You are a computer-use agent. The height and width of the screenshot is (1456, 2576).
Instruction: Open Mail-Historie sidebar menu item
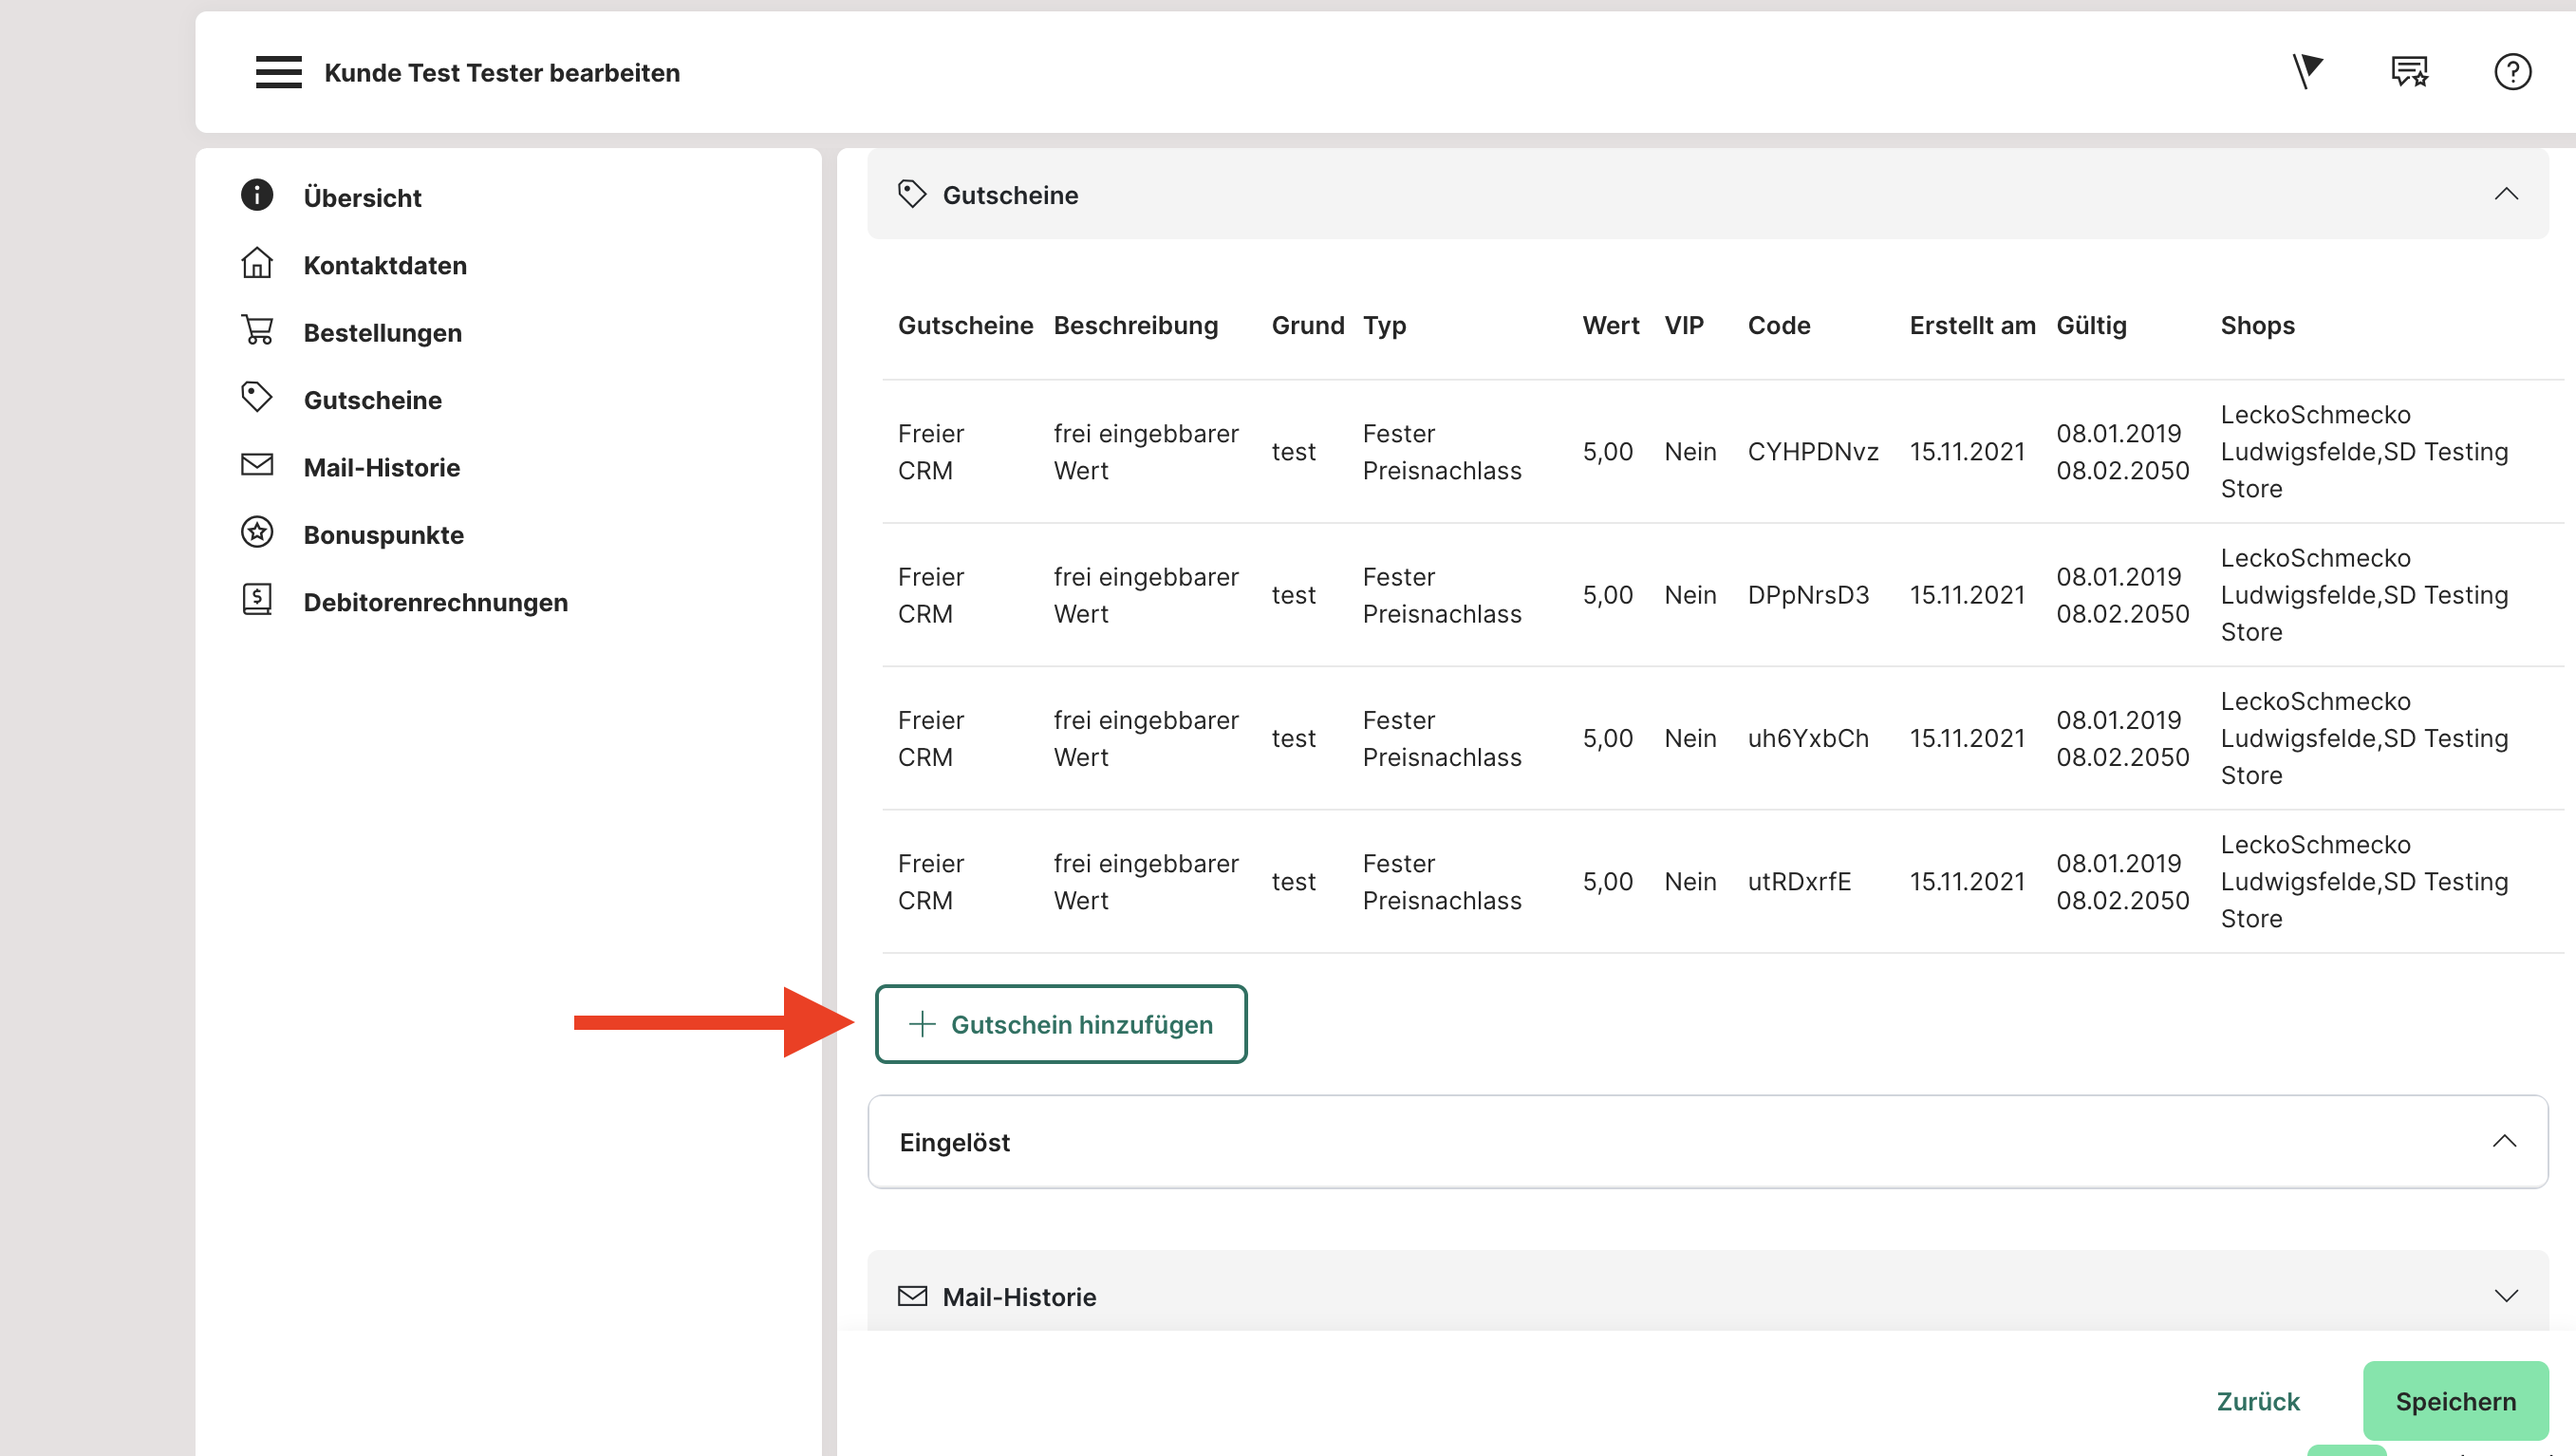click(381, 467)
